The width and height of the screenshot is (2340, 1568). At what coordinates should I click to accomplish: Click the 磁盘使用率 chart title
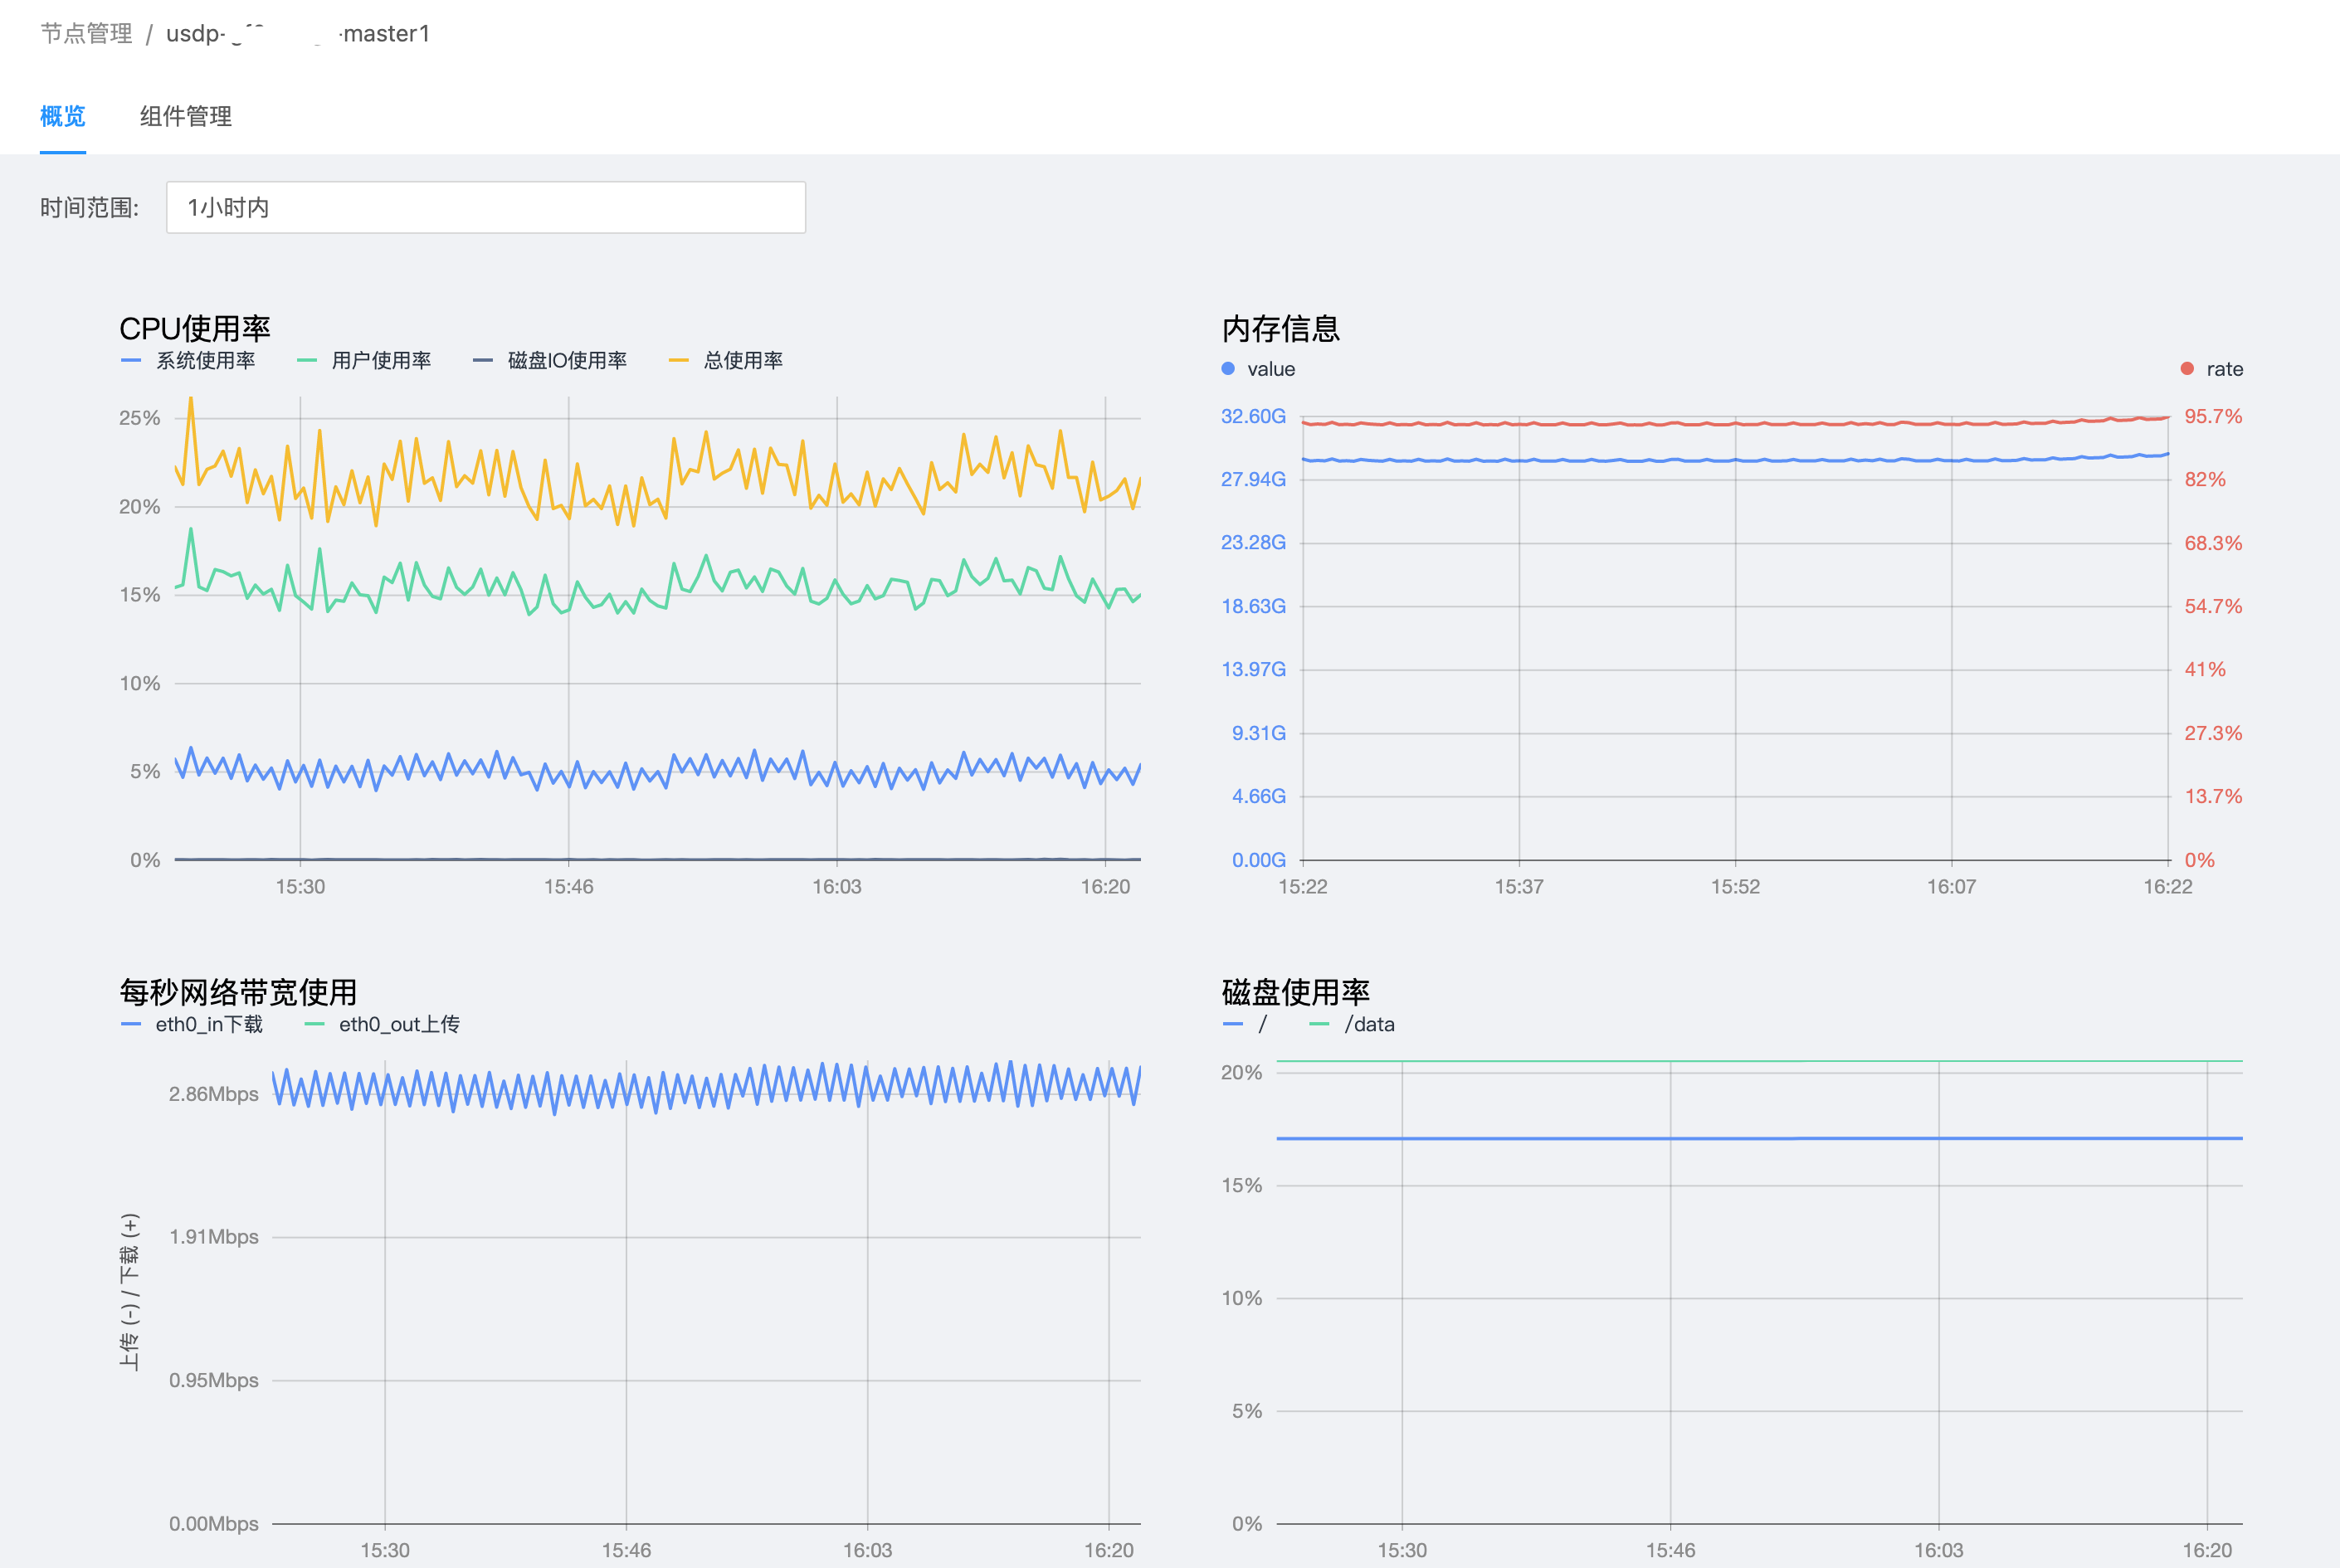point(1296,992)
